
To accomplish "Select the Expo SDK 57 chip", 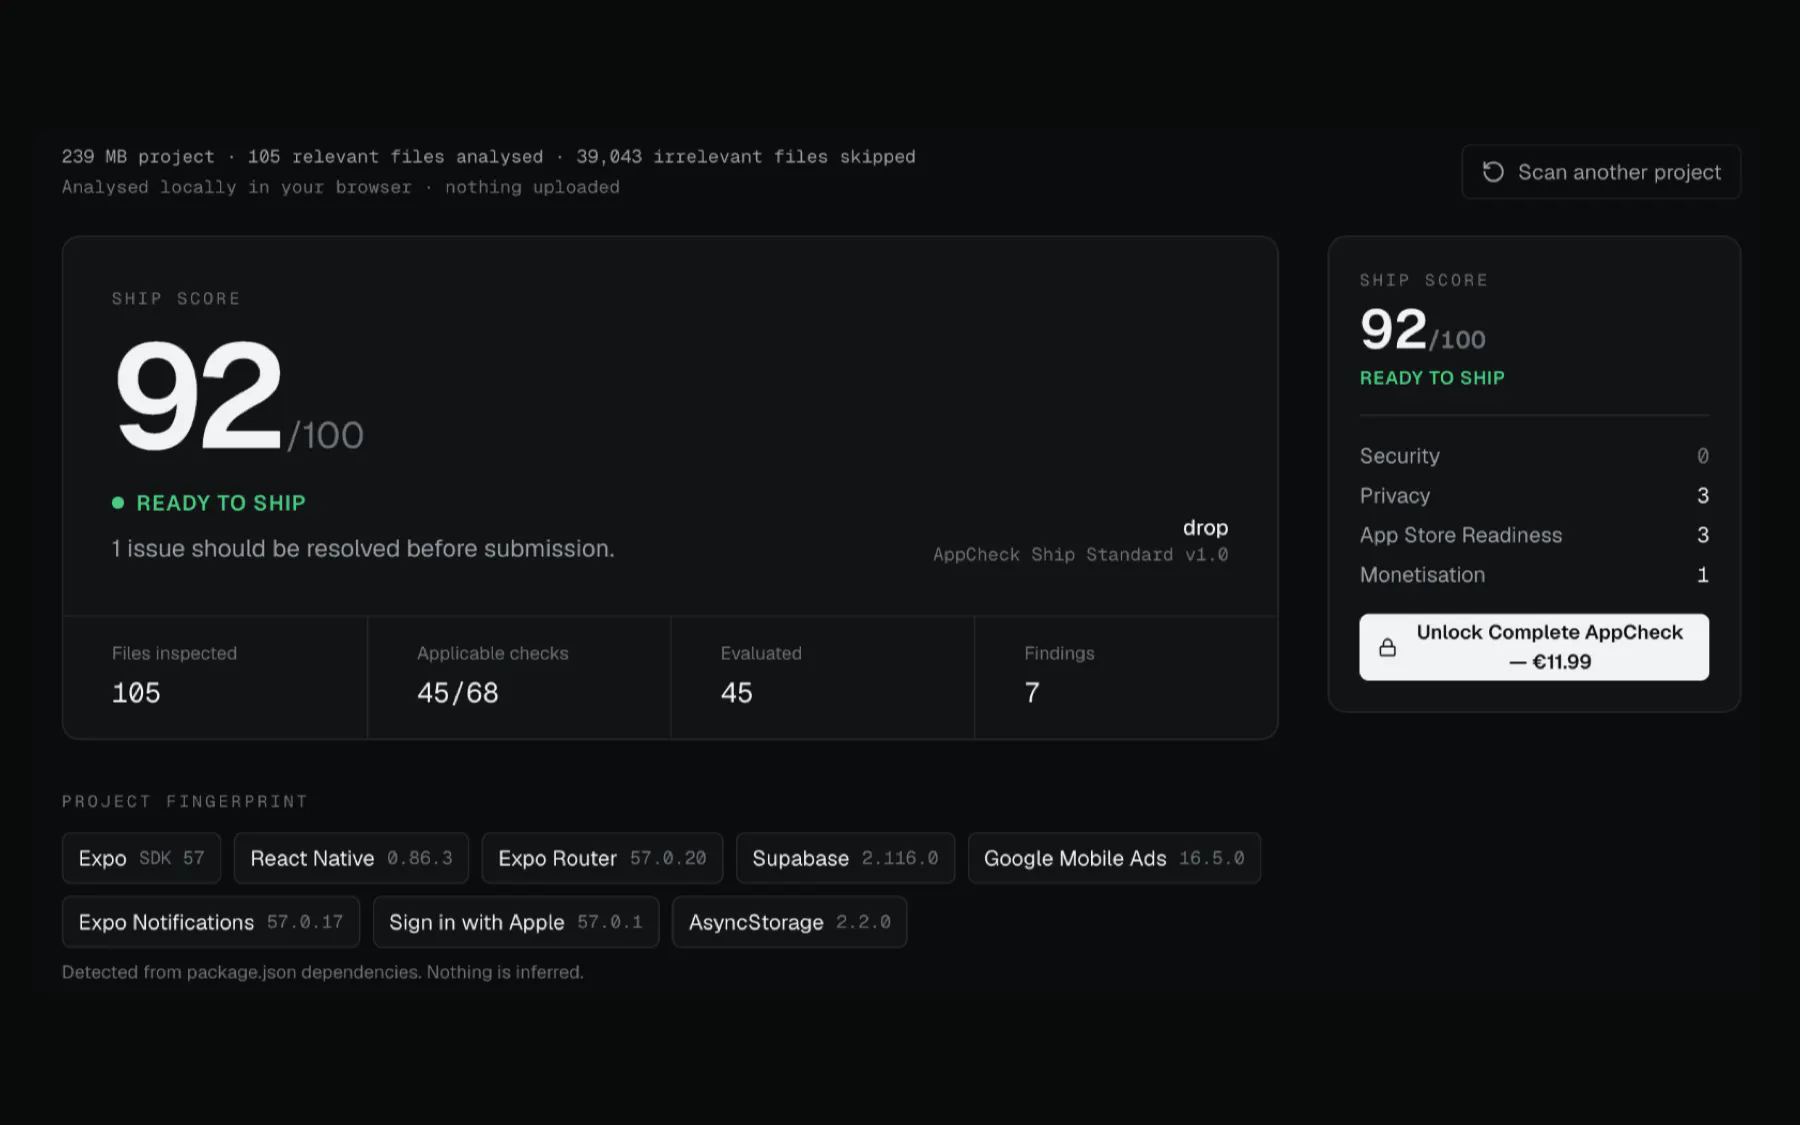I will click(x=141, y=858).
